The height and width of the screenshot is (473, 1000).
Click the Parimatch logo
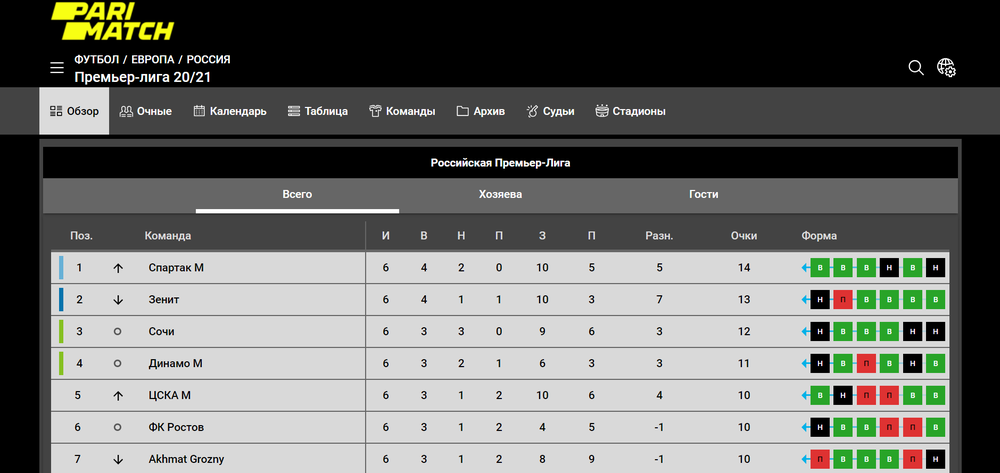(x=112, y=21)
